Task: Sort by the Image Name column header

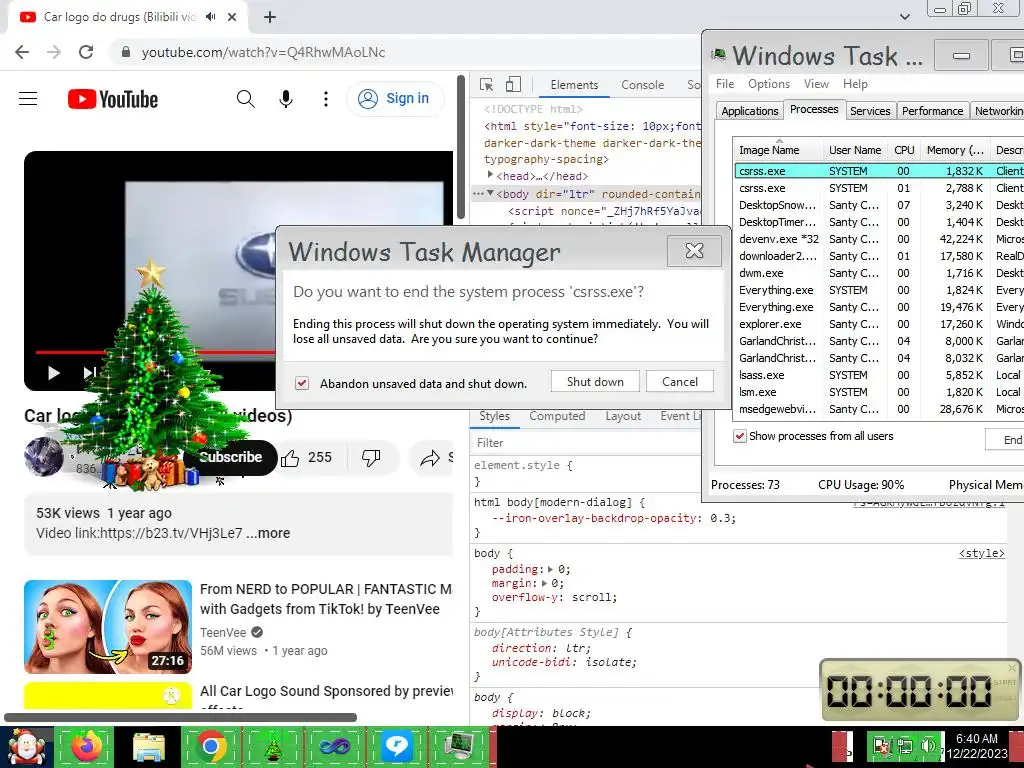Action: click(x=778, y=150)
